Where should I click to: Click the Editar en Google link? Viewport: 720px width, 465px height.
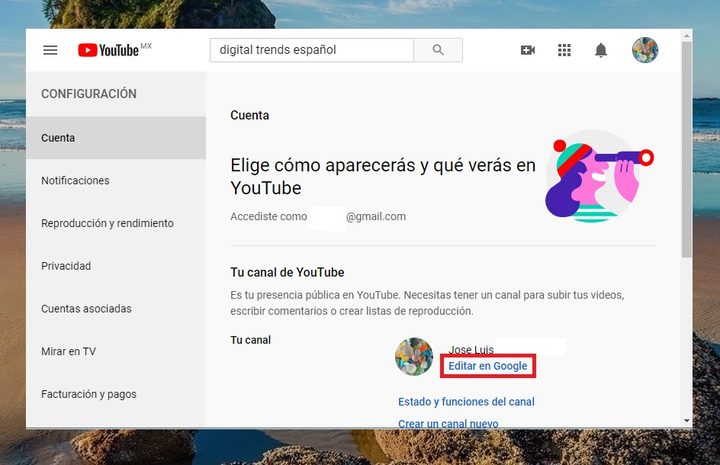click(x=488, y=366)
